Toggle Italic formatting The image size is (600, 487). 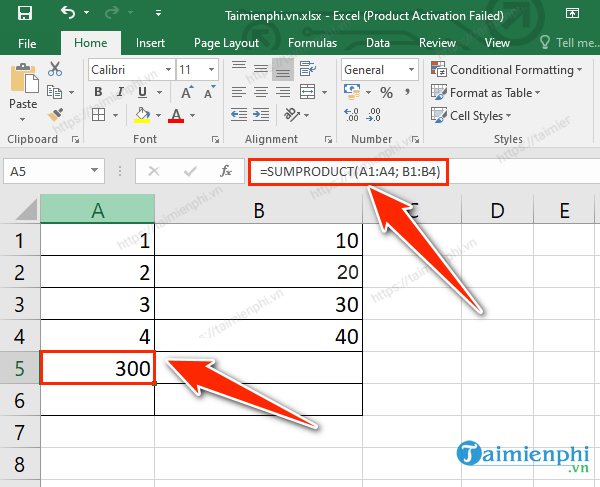(116, 93)
